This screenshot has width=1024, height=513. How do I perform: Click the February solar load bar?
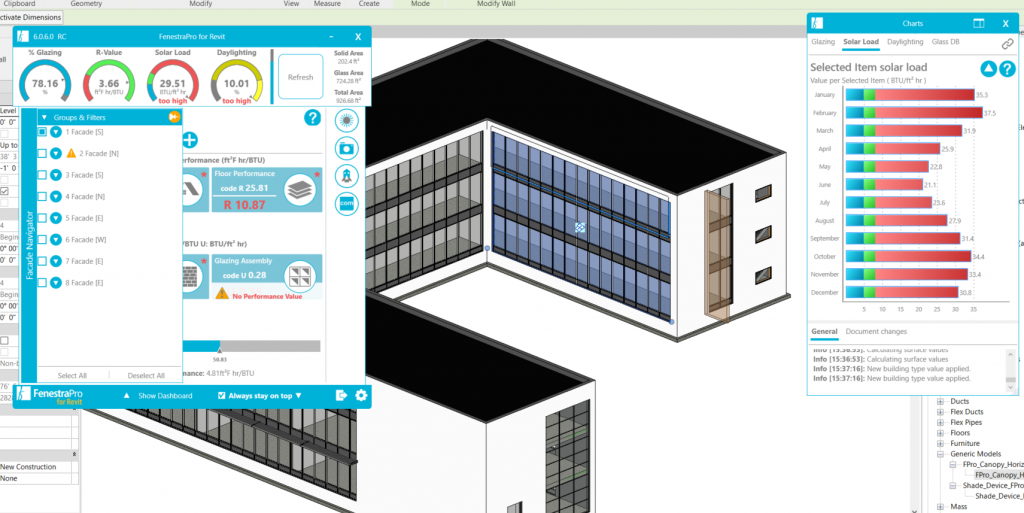click(914, 113)
